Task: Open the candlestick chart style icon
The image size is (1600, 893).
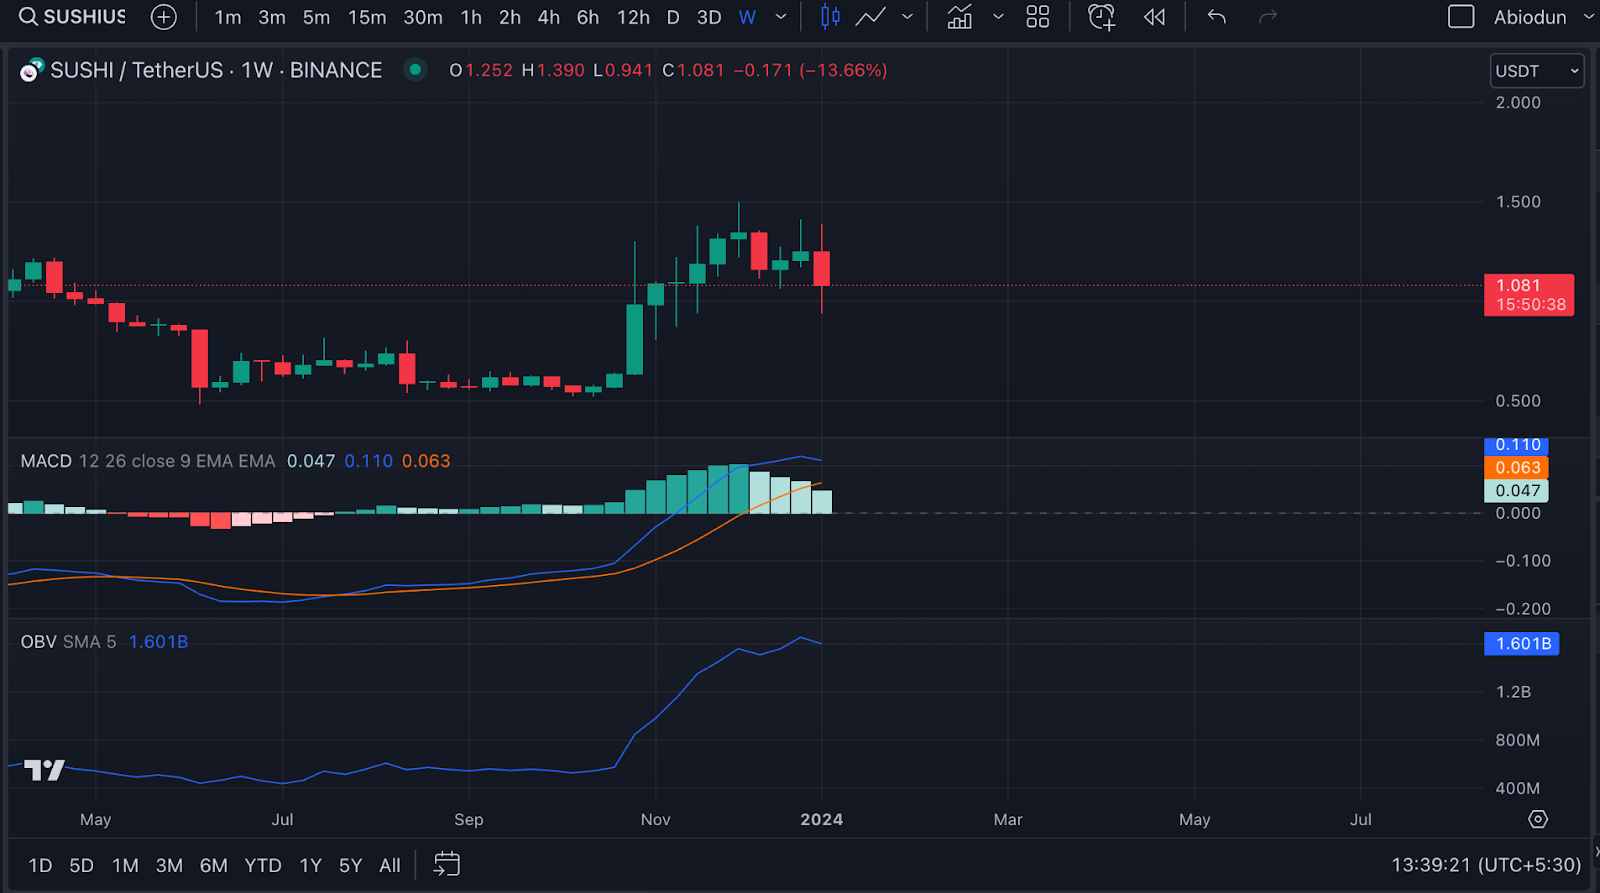Action: (830, 17)
